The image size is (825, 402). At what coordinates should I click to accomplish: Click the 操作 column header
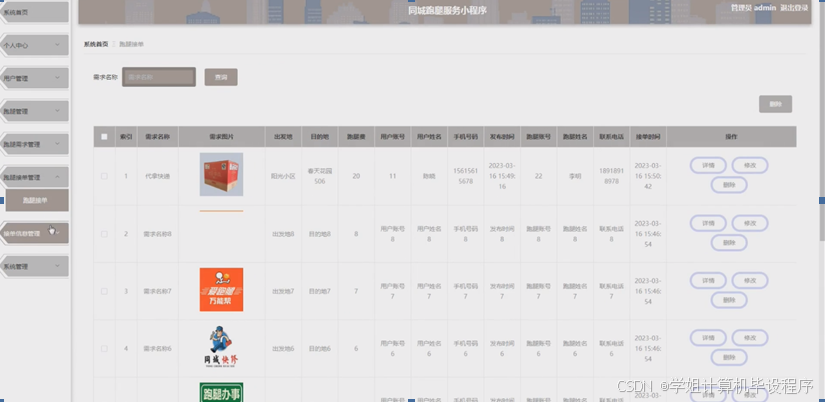pos(731,137)
